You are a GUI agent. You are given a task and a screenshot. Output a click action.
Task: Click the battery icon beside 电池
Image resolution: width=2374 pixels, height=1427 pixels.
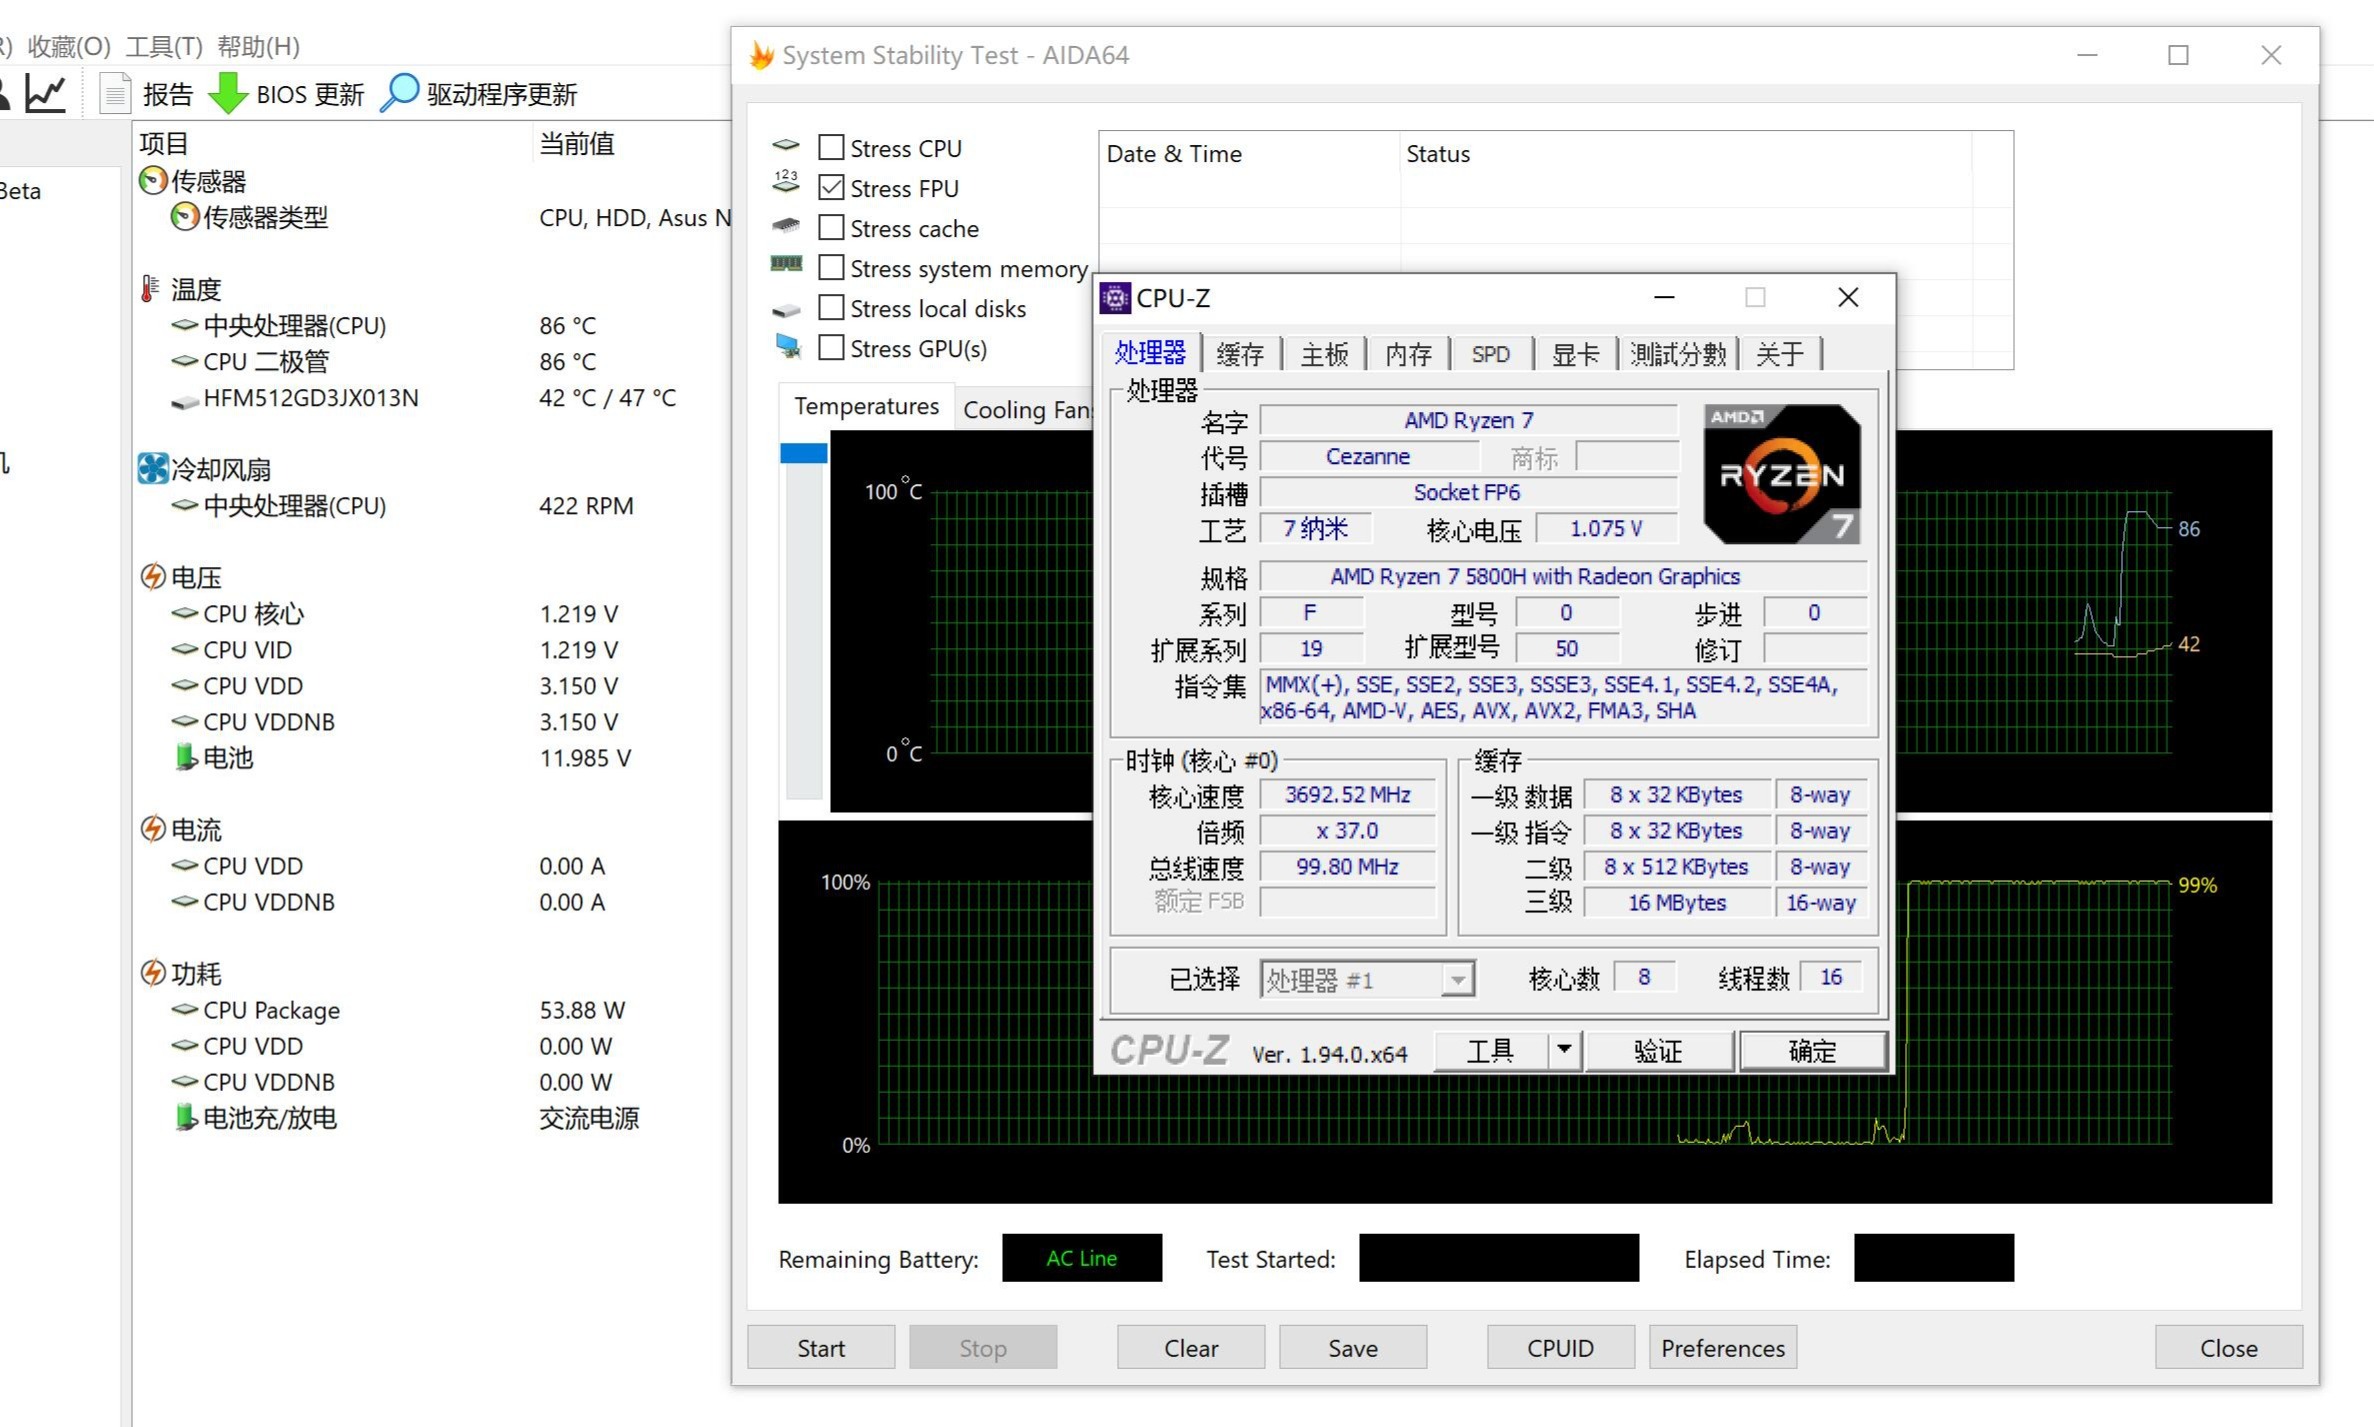[185, 757]
